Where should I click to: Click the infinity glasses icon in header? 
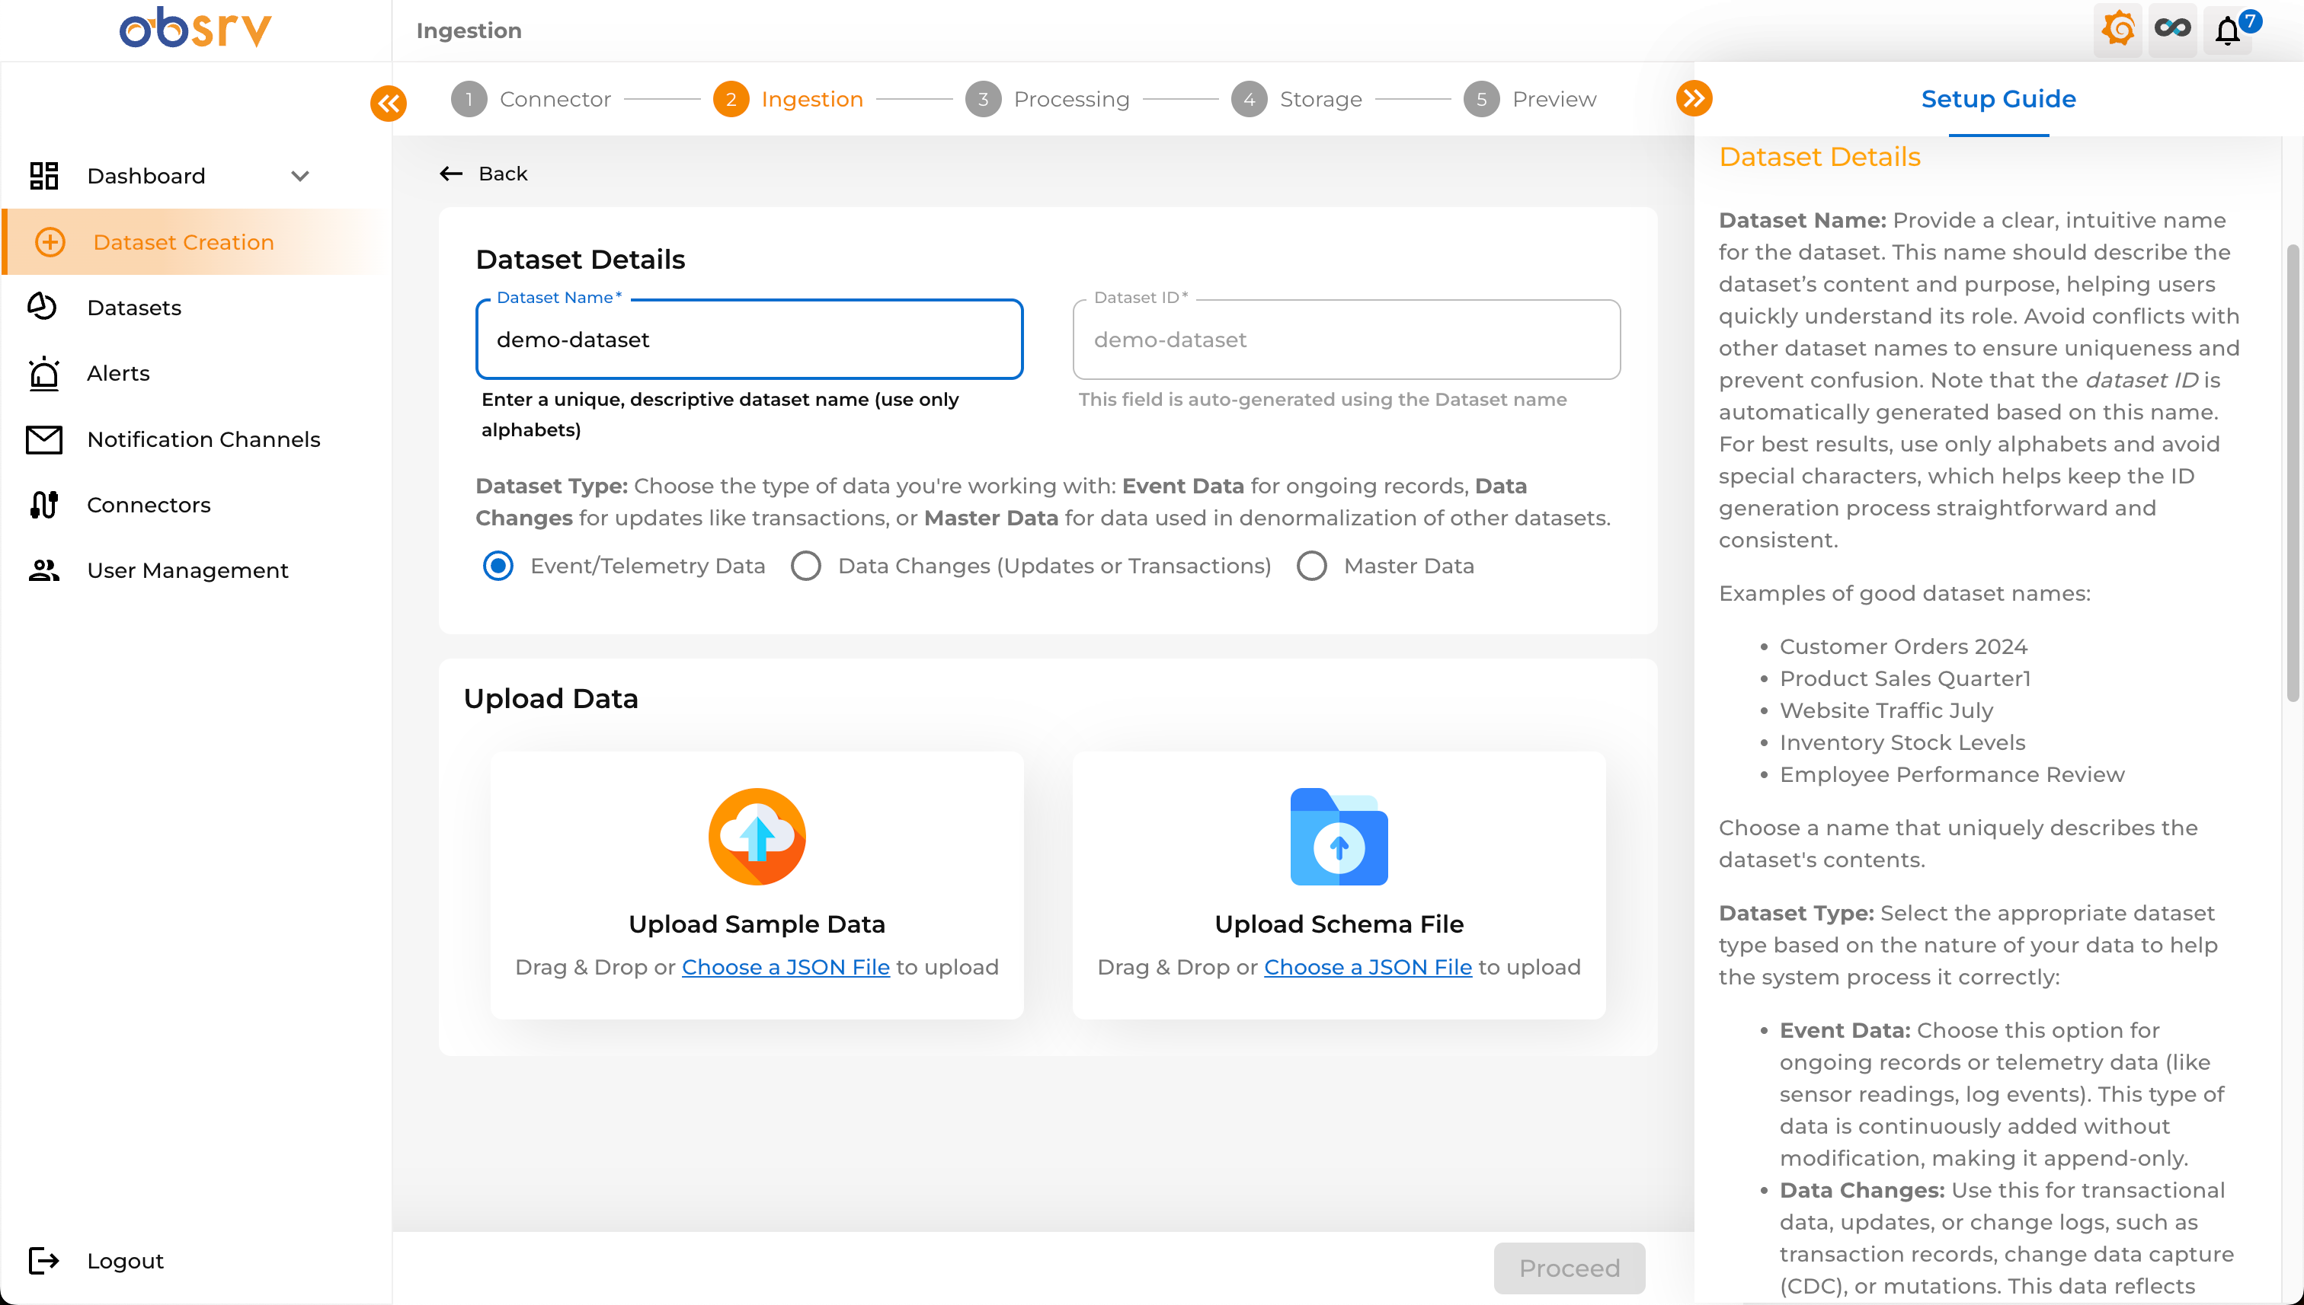click(2173, 28)
